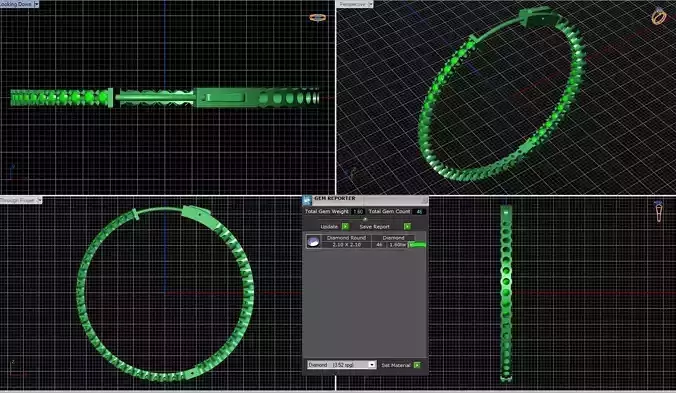
Task: Click the ring orientation icon in Perspective view
Action: (x=659, y=16)
